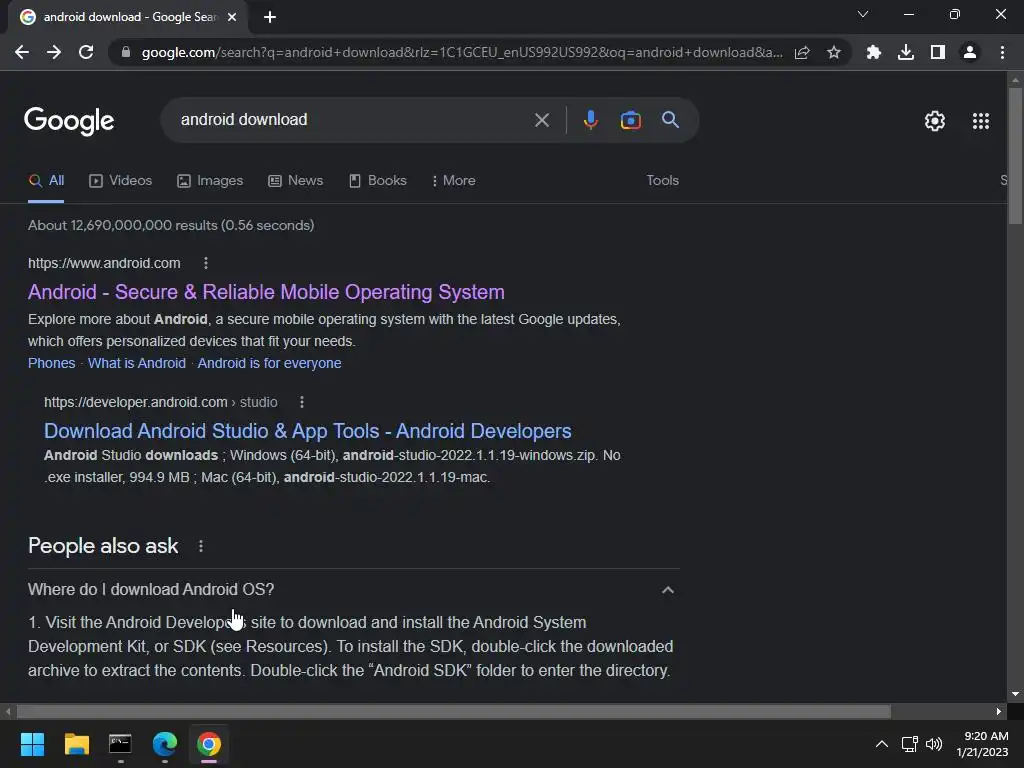Switch to Videos results
Screen dimensions: 1024x768
click(x=120, y=181)
